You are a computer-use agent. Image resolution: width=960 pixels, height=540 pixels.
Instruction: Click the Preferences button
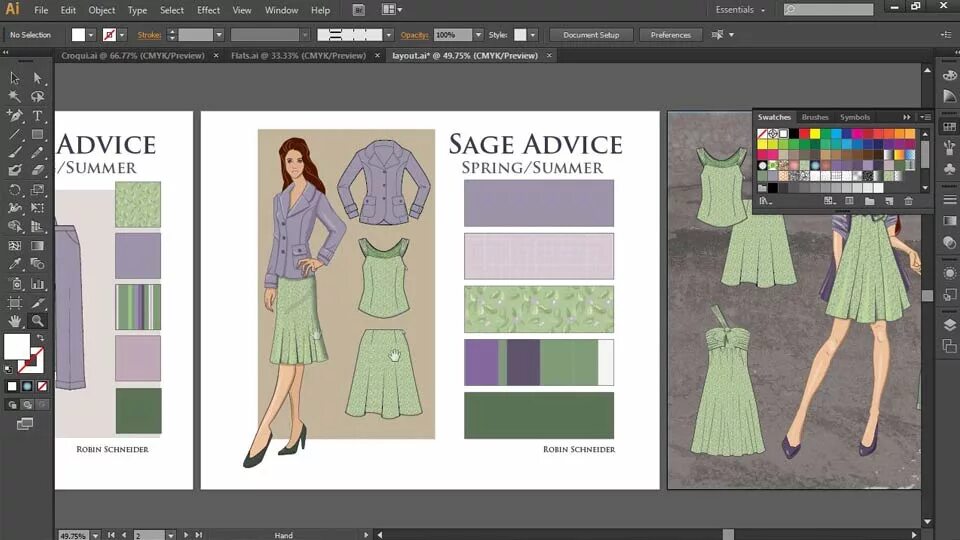tap(670, 35)
